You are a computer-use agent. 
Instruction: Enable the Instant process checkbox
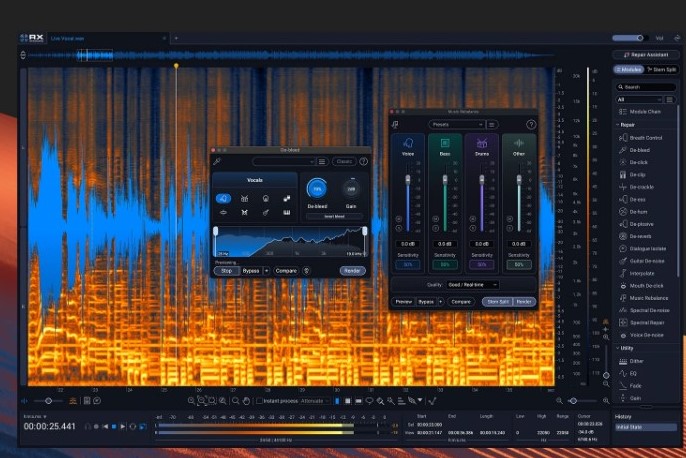click(x=259, y=401)
